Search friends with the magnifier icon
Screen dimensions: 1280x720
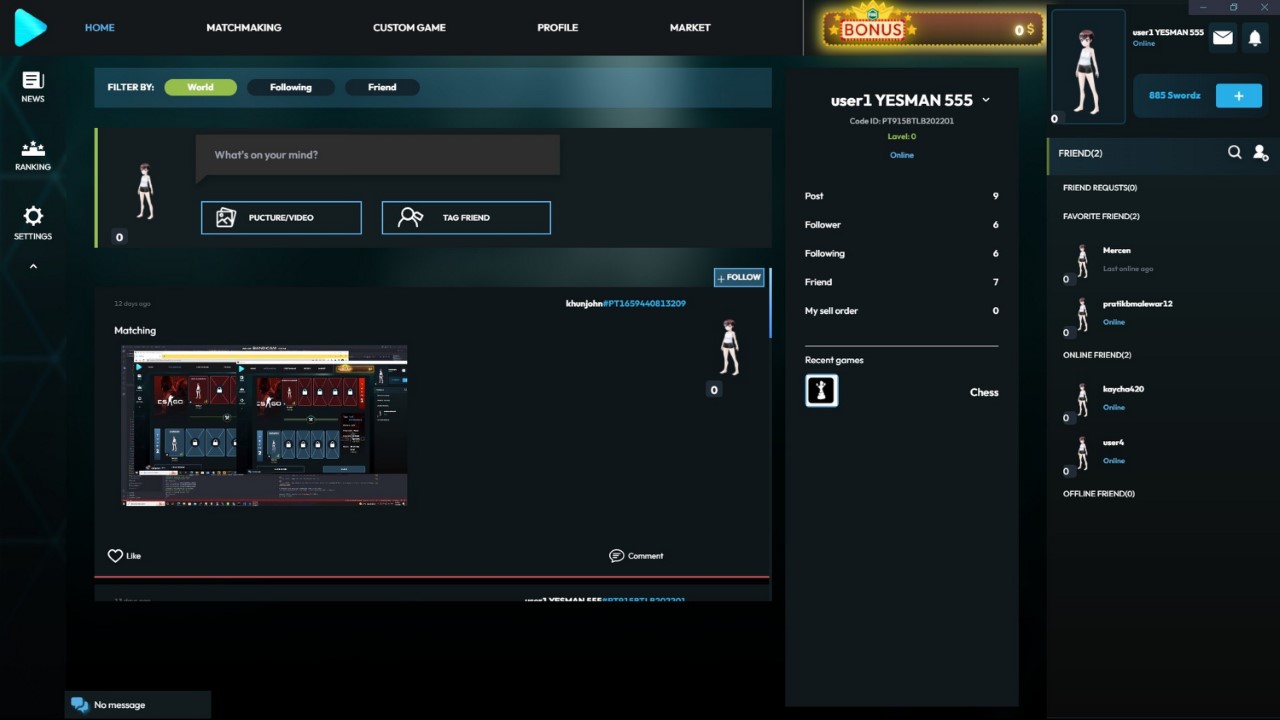(x=1235, y=152)
